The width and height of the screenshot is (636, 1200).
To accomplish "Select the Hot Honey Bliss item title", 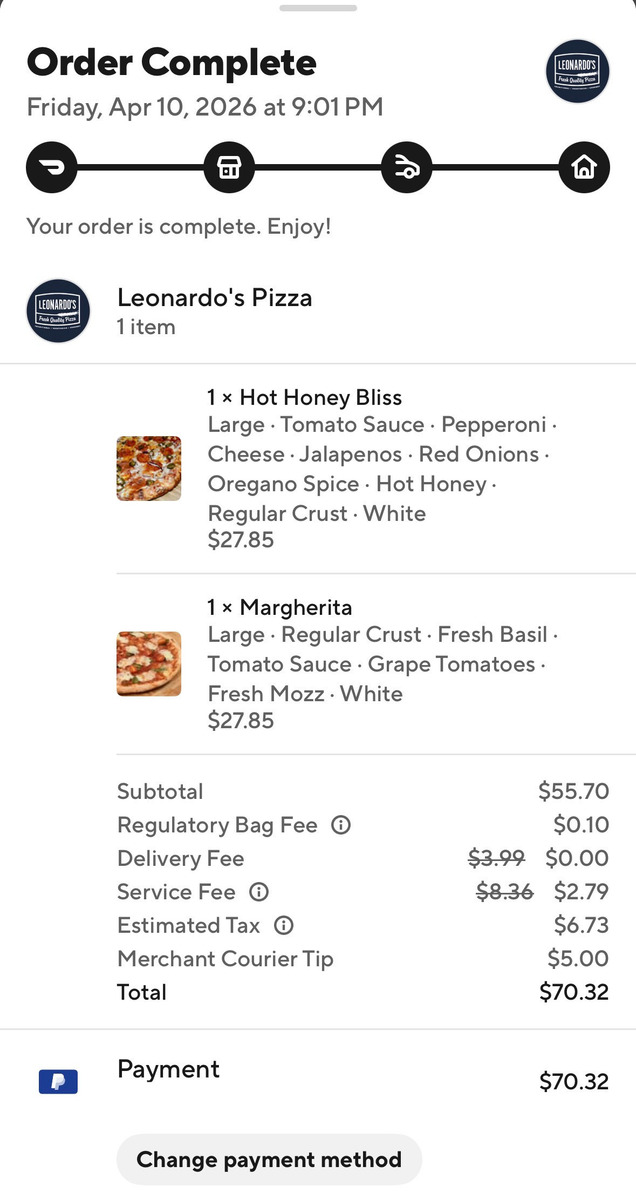I will coord(305,397).
